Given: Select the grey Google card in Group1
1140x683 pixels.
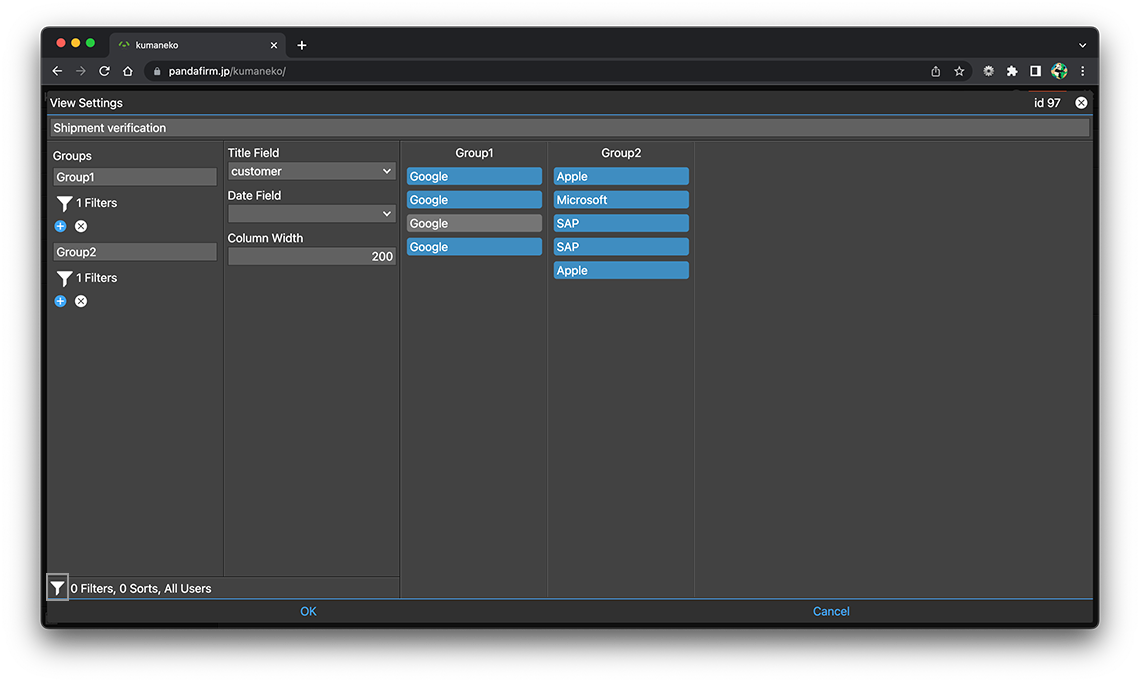Looking at the screenshot, I should (x=474, y=224).
